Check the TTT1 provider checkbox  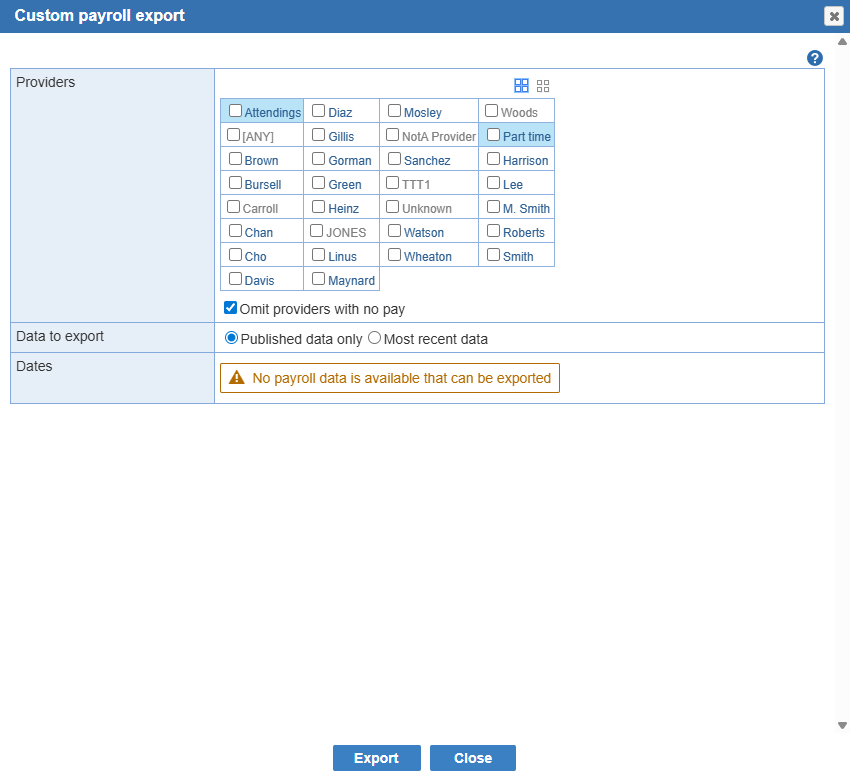pyautogui.click(x=392, y=183)
